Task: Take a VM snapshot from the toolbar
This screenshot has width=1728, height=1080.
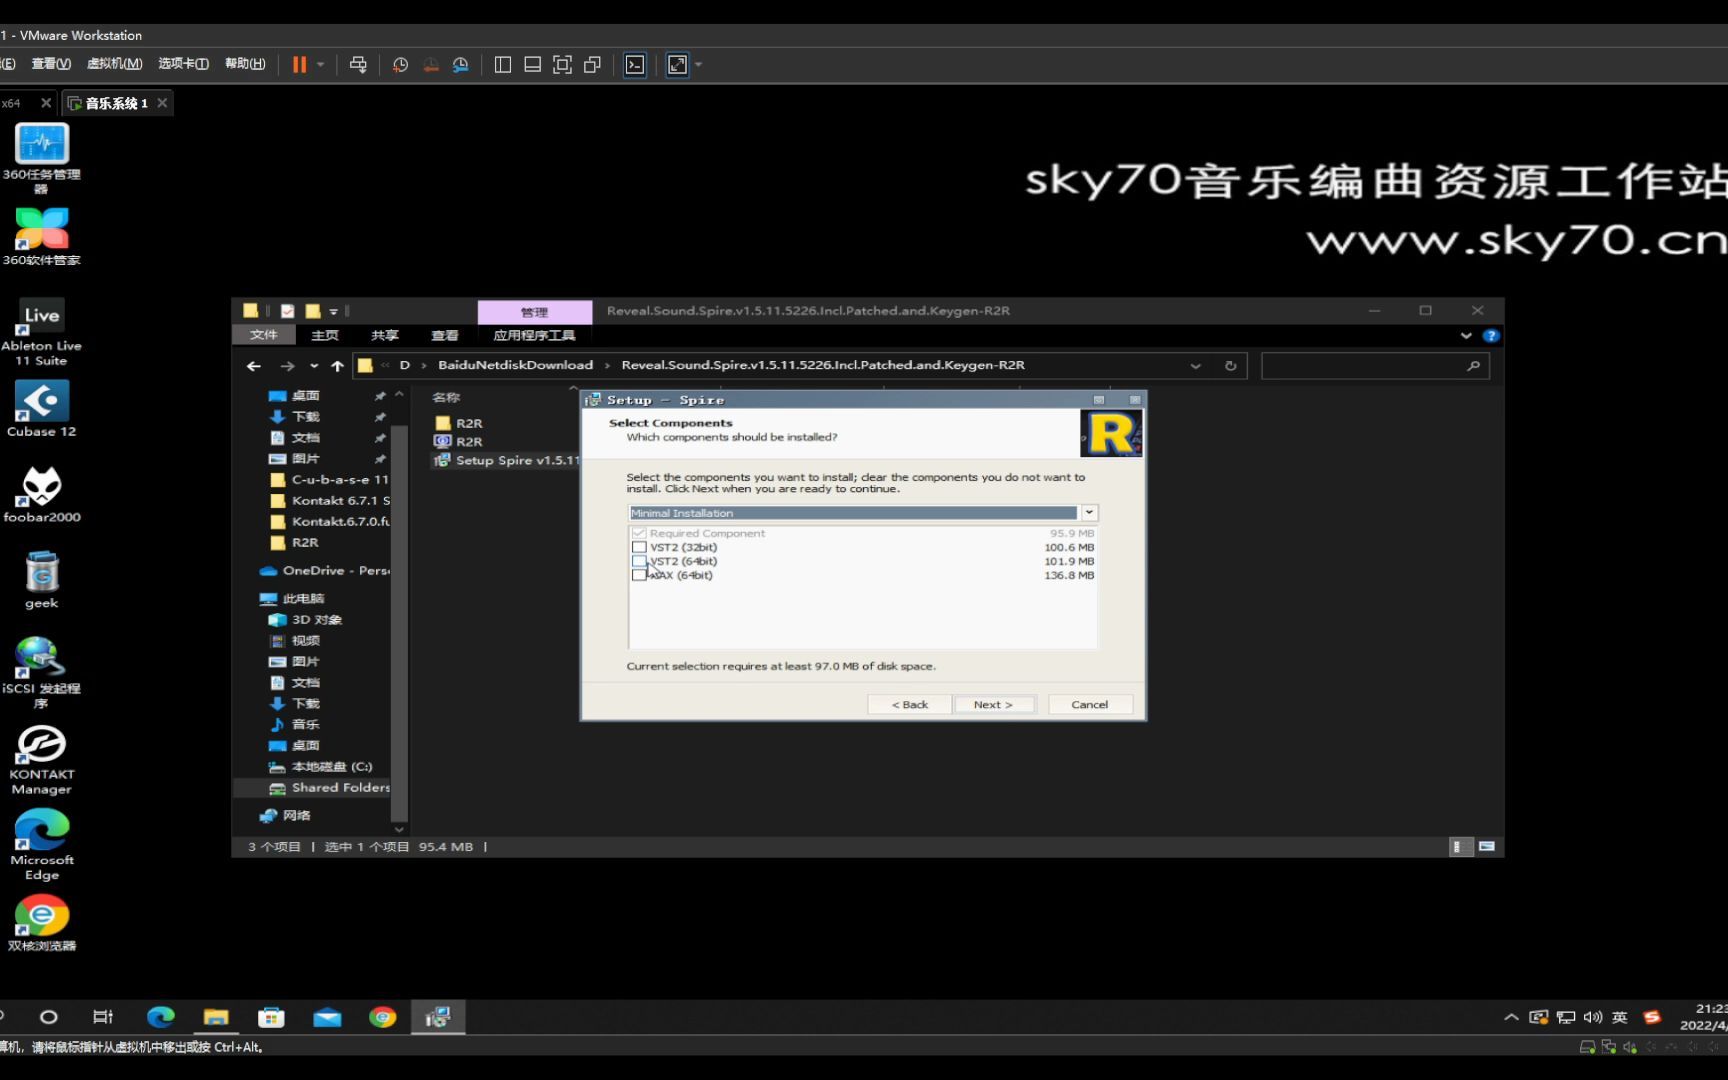Action: tap(400, 64)
